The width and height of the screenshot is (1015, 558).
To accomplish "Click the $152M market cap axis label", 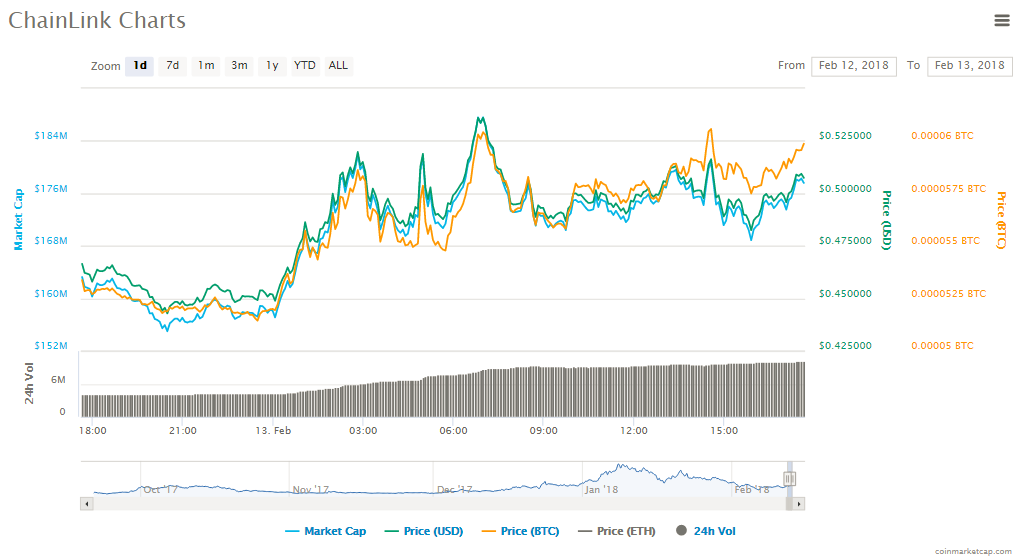I will [x=51, y=346].
